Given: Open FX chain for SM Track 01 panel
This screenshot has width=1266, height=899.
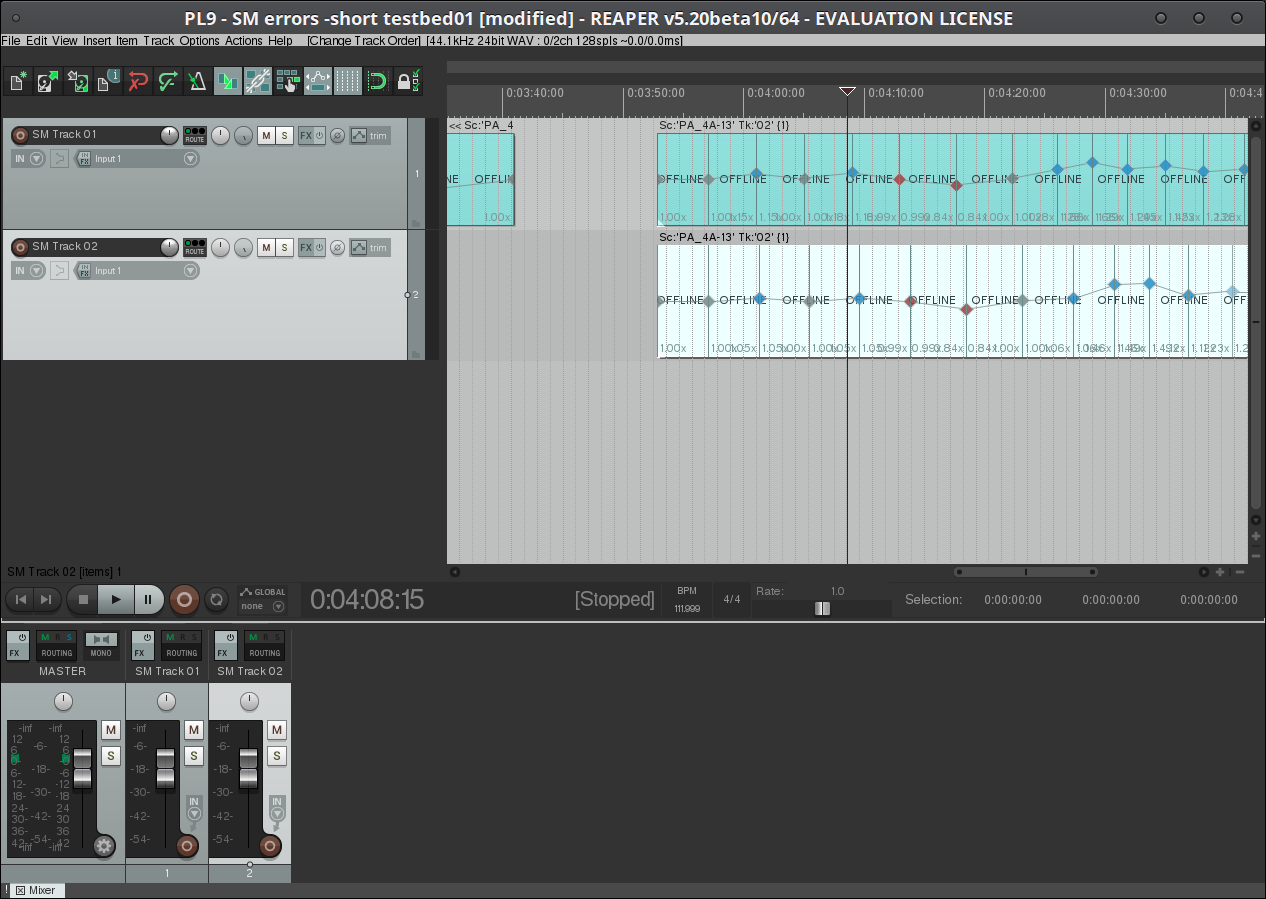Looking at the screenshot, I should (x=306, y=135).
